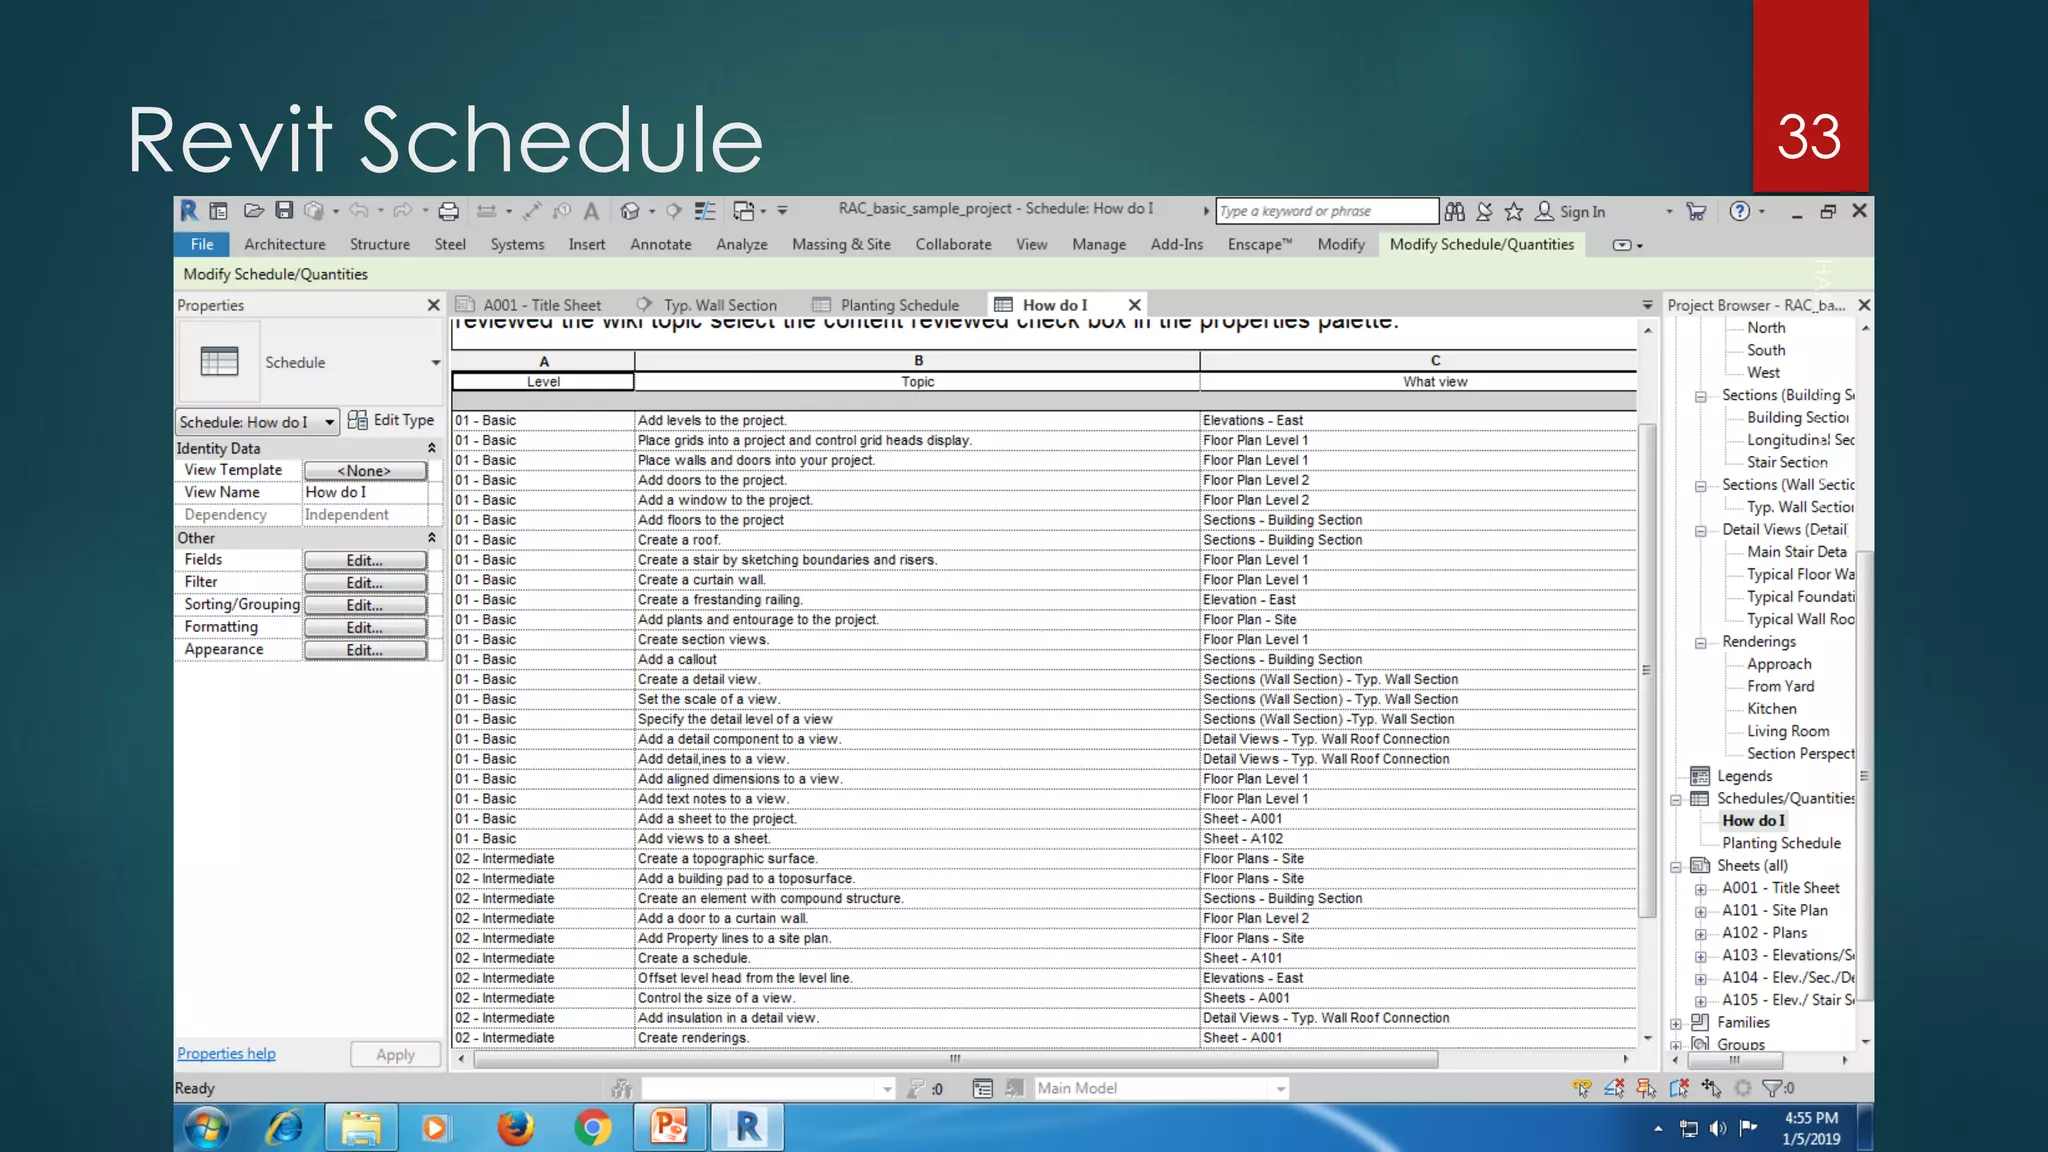
Task: Click the Favorites star icon
Action: tap(1514, 211)
